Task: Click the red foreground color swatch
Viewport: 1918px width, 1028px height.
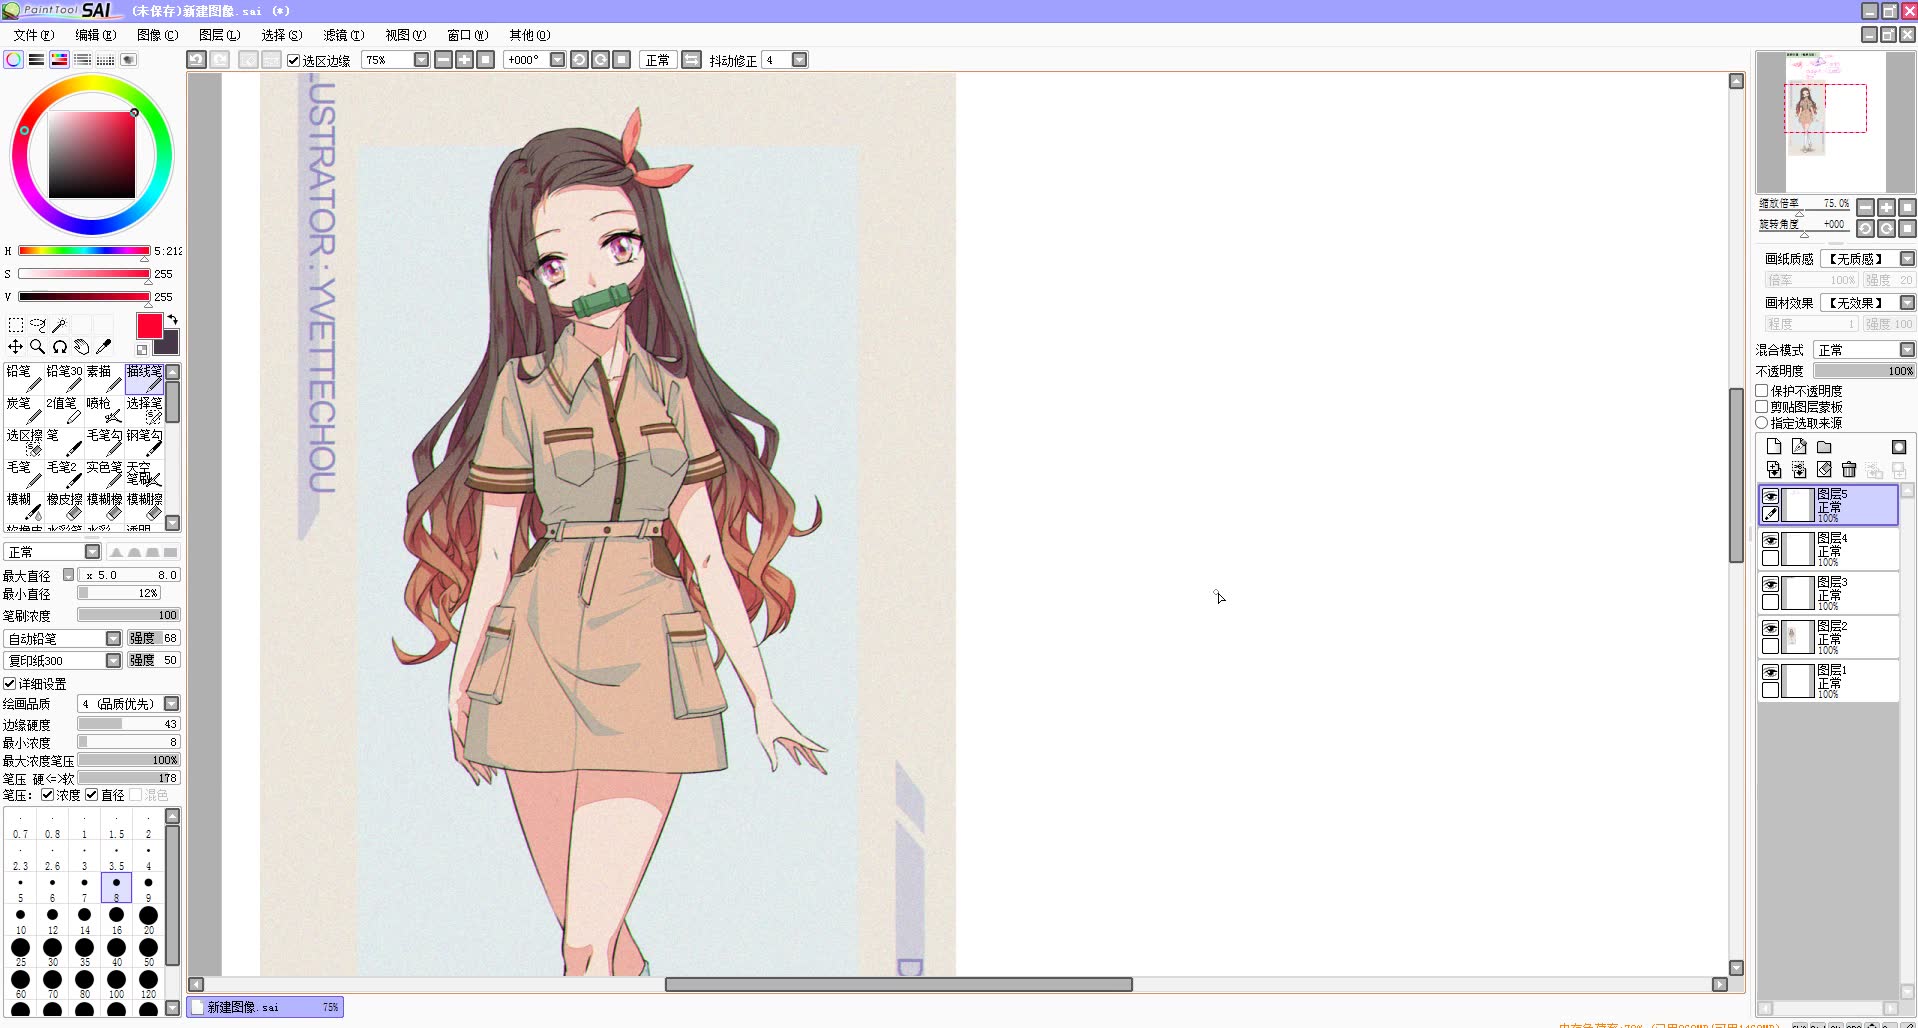Action: 150,326
